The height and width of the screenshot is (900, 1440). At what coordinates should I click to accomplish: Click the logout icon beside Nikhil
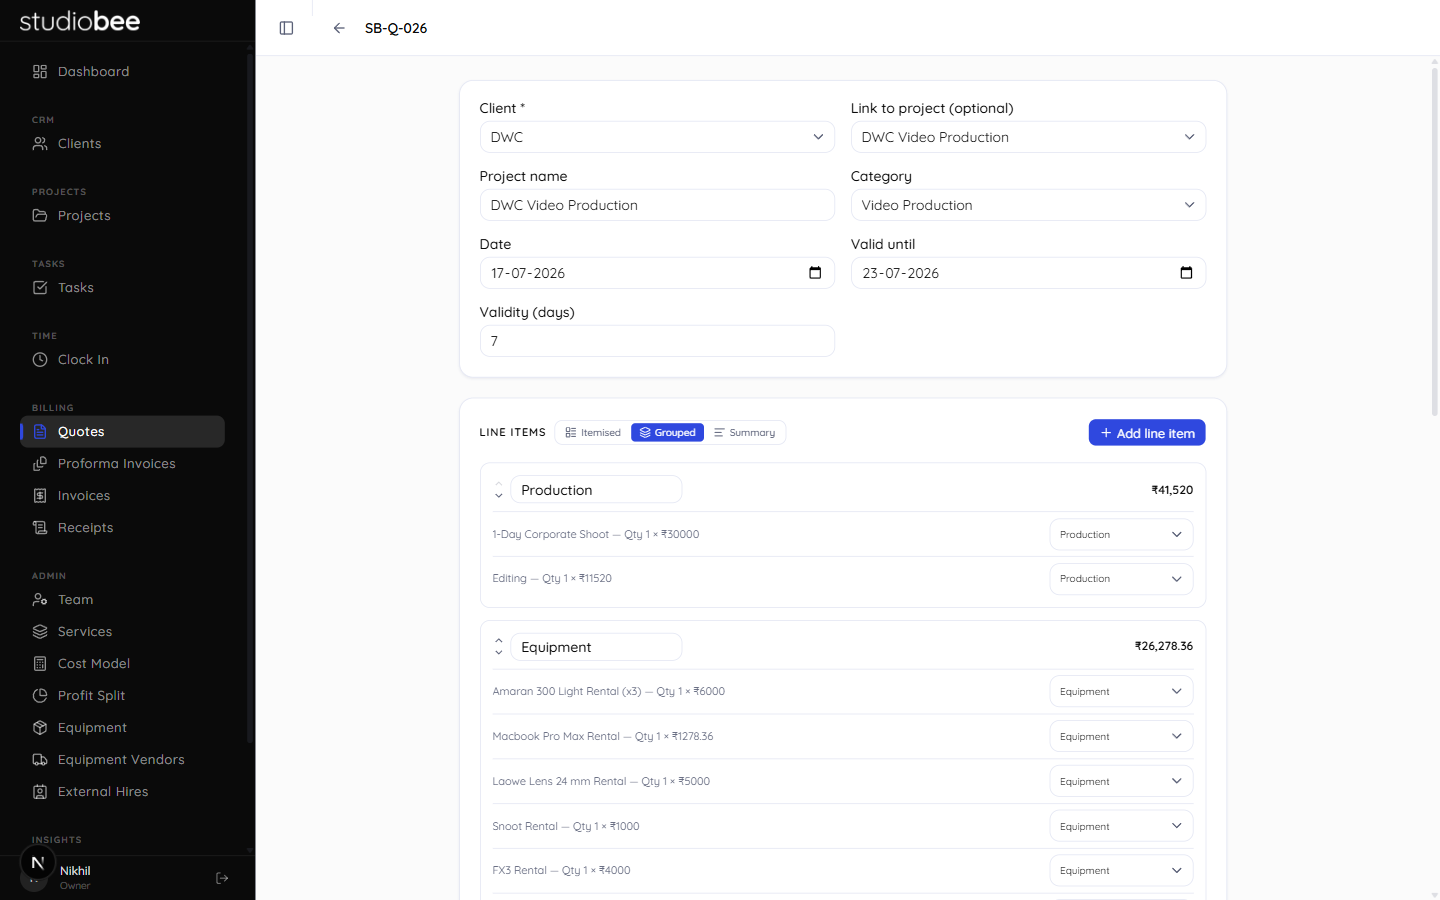[222, 878]
